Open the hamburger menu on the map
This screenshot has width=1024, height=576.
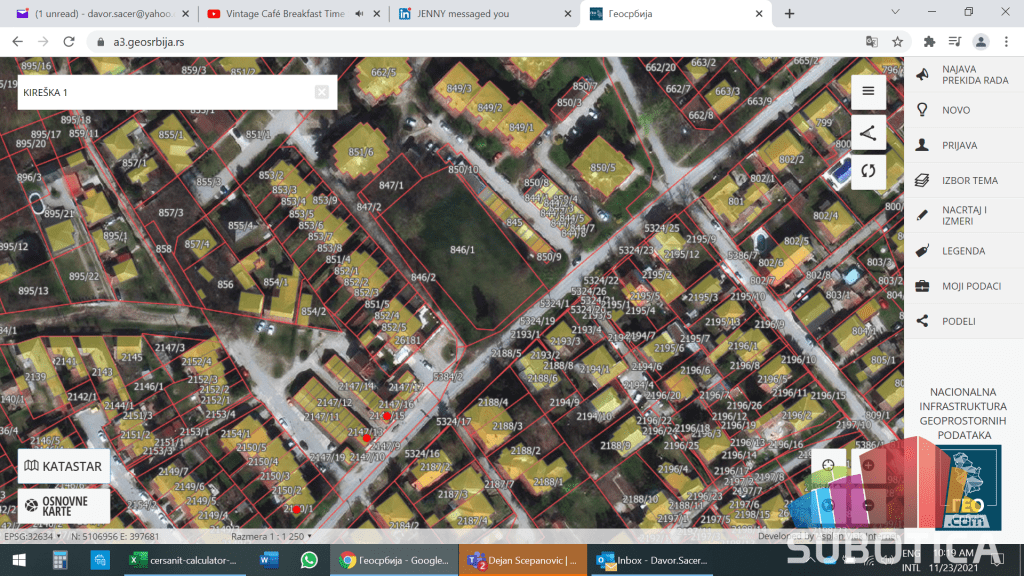coord(868,91)
